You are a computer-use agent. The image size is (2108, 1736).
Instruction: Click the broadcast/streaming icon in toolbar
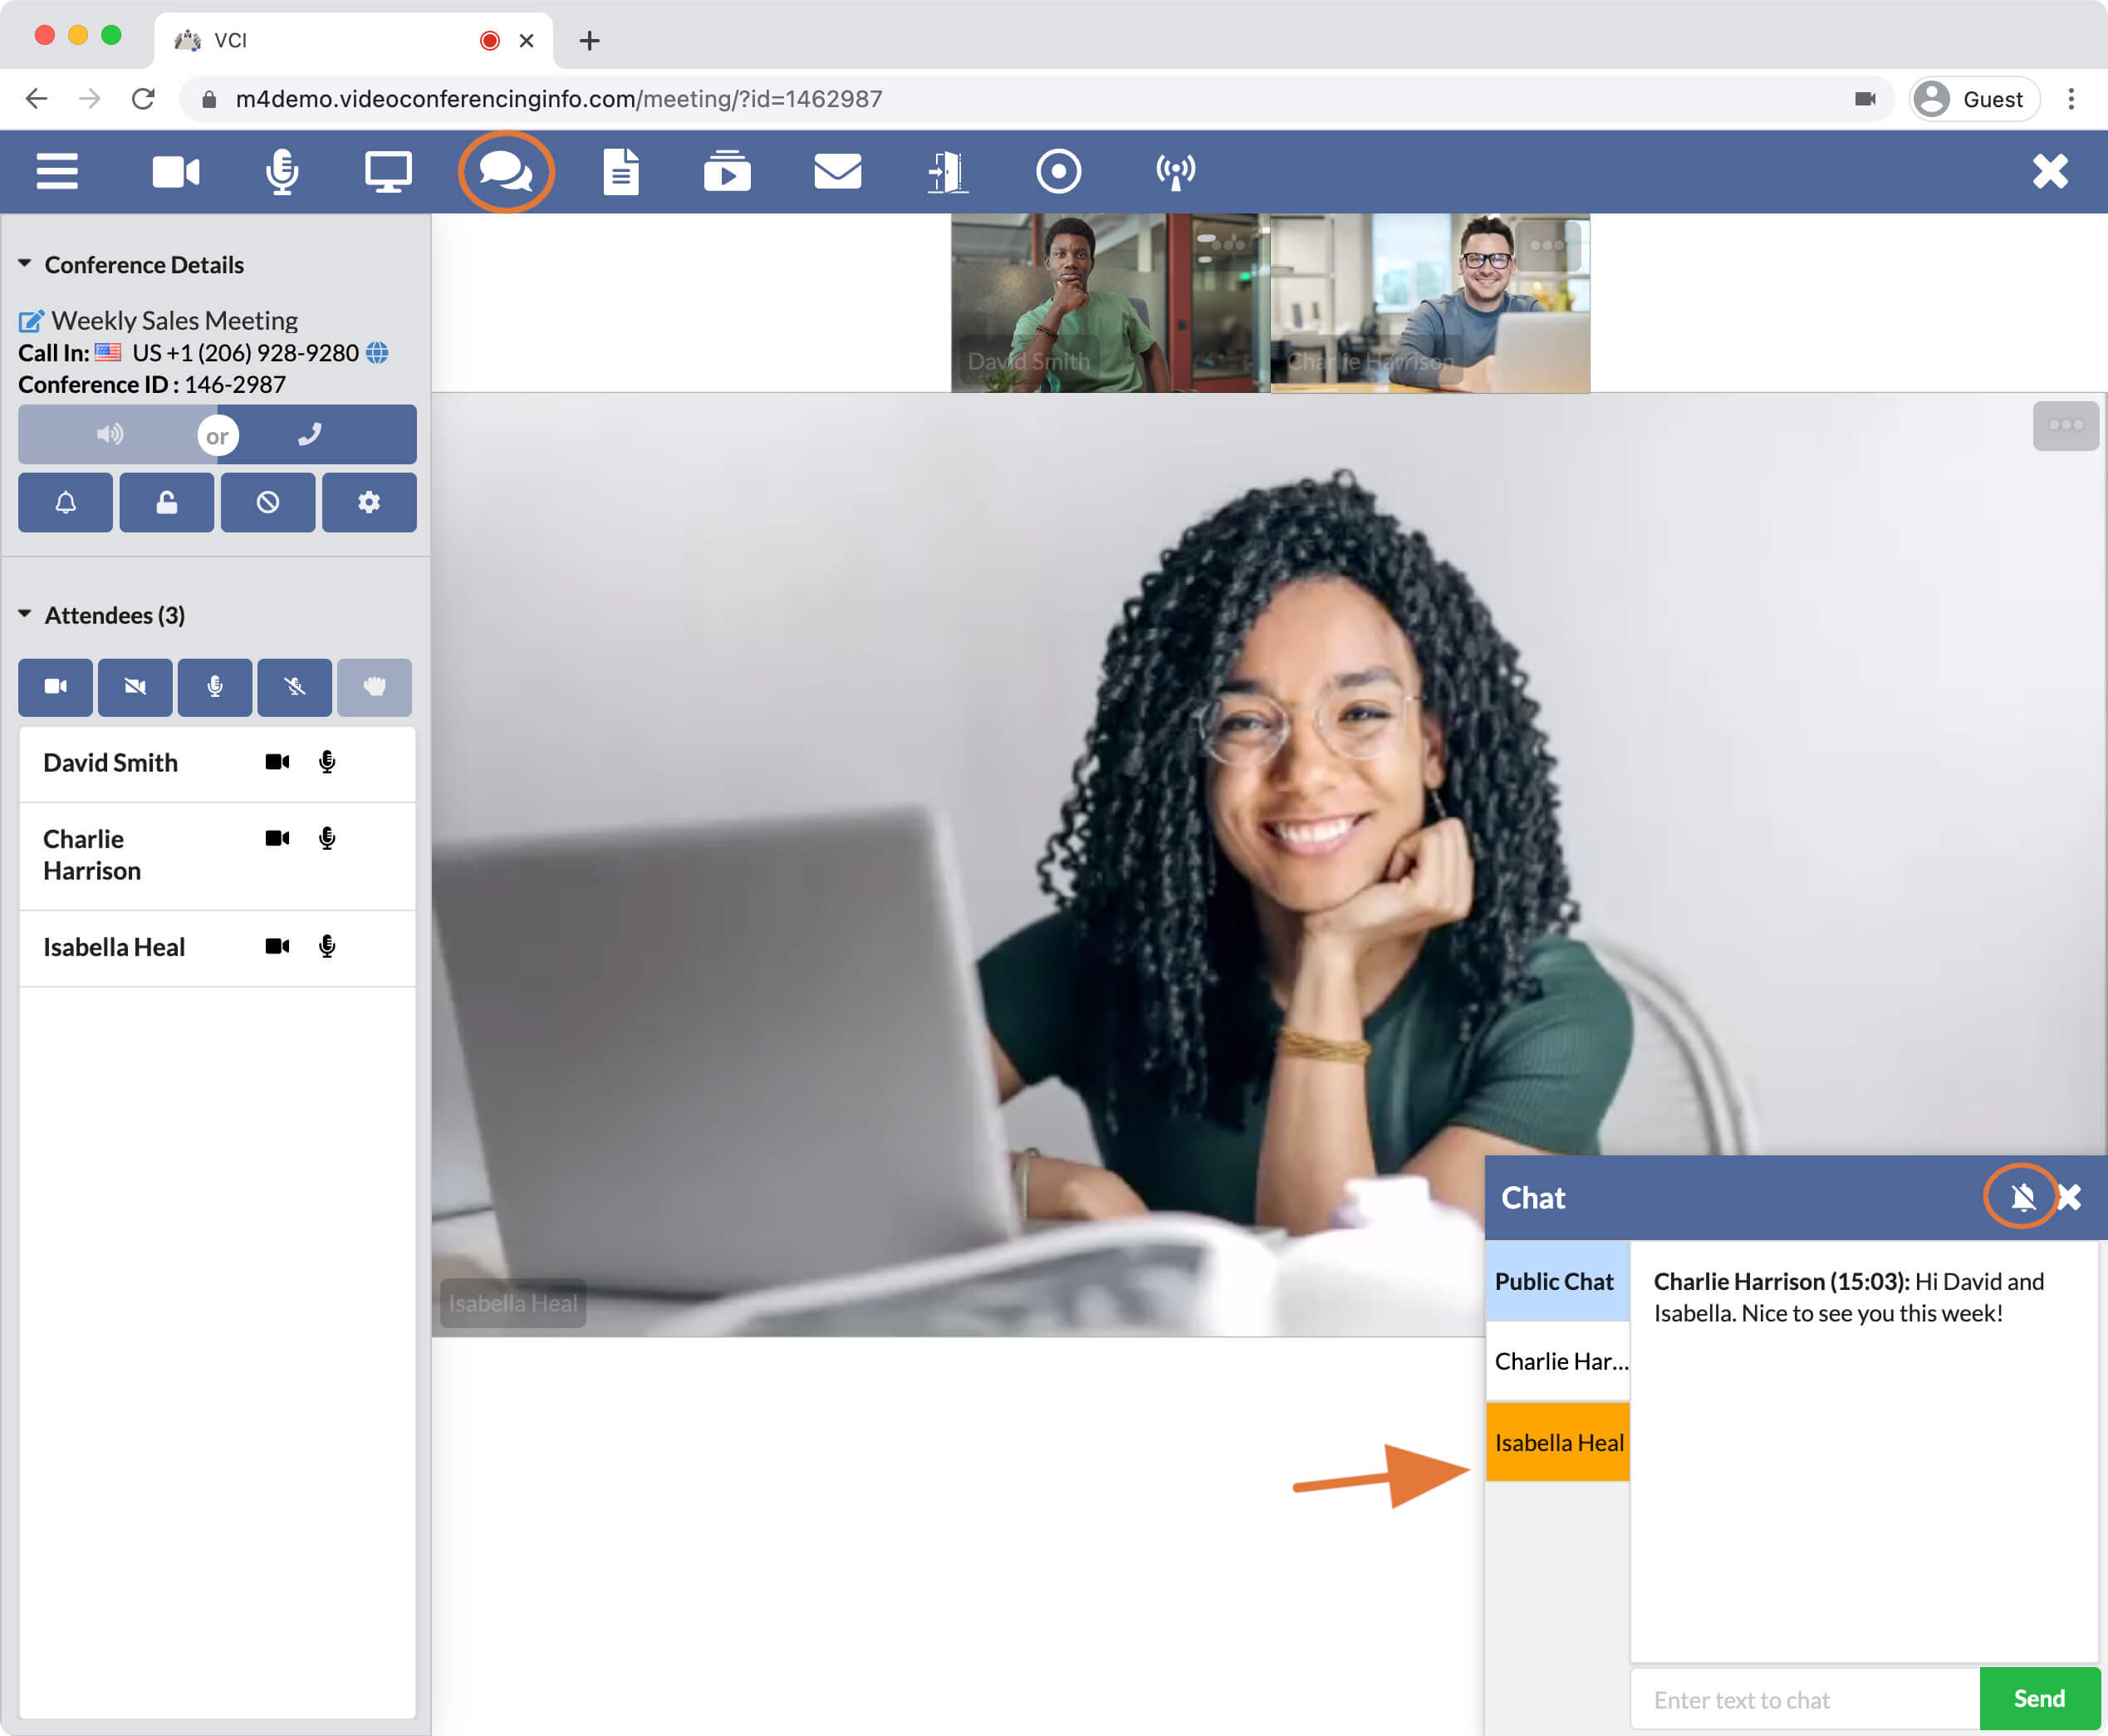pyautogui.click(x=1173, y=170)
